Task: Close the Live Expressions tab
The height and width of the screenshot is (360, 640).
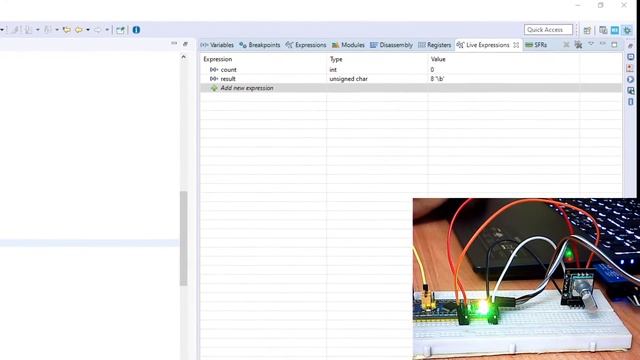Action: (x=516, y=45)
